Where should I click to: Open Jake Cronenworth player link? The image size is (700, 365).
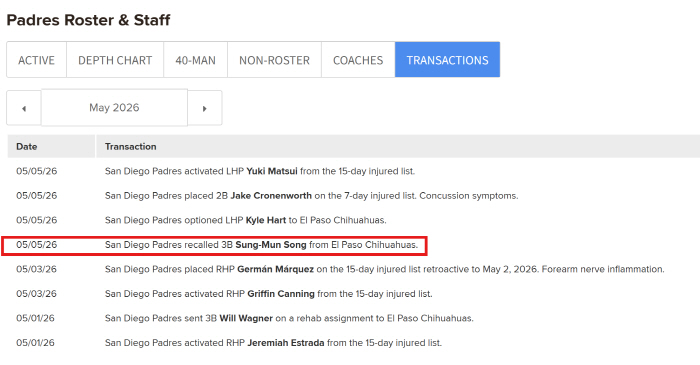[x=271, y=195]
